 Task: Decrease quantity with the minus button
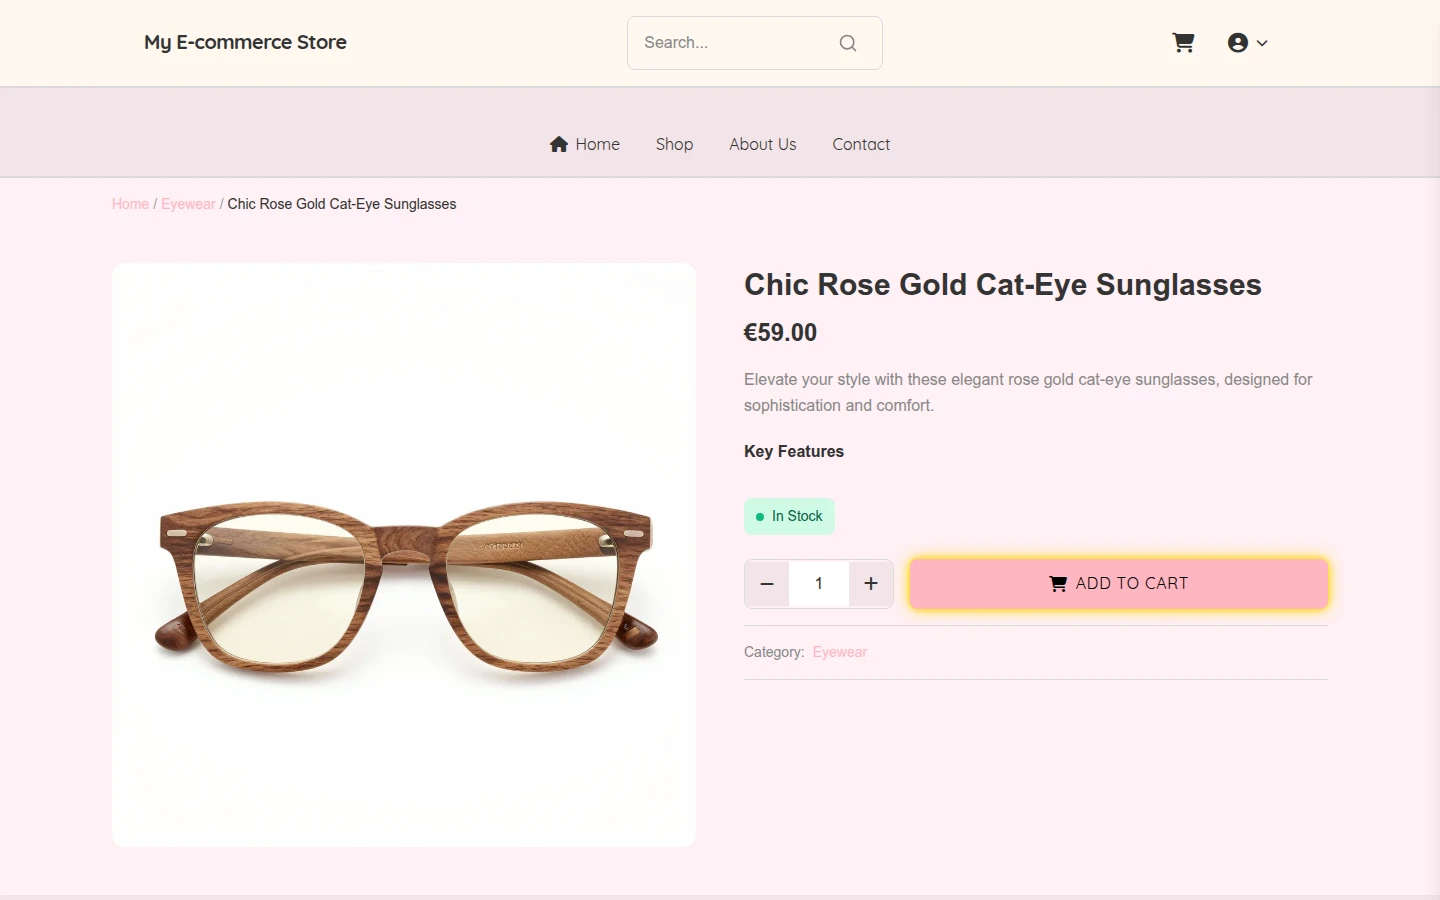point(767,584)
